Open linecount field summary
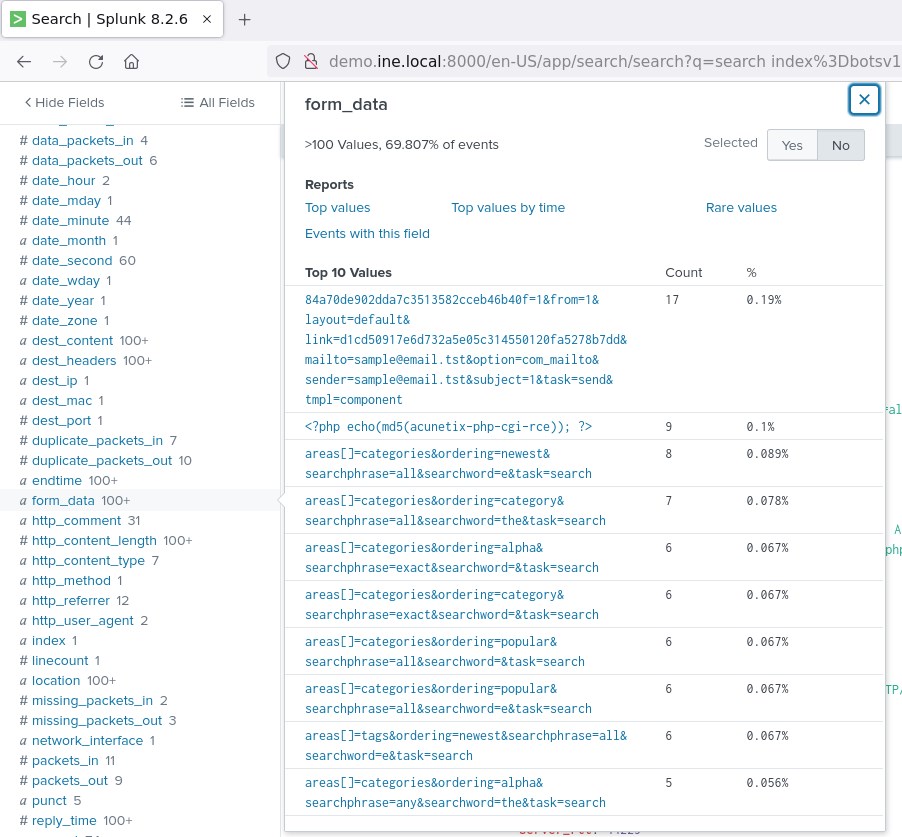 60,660
